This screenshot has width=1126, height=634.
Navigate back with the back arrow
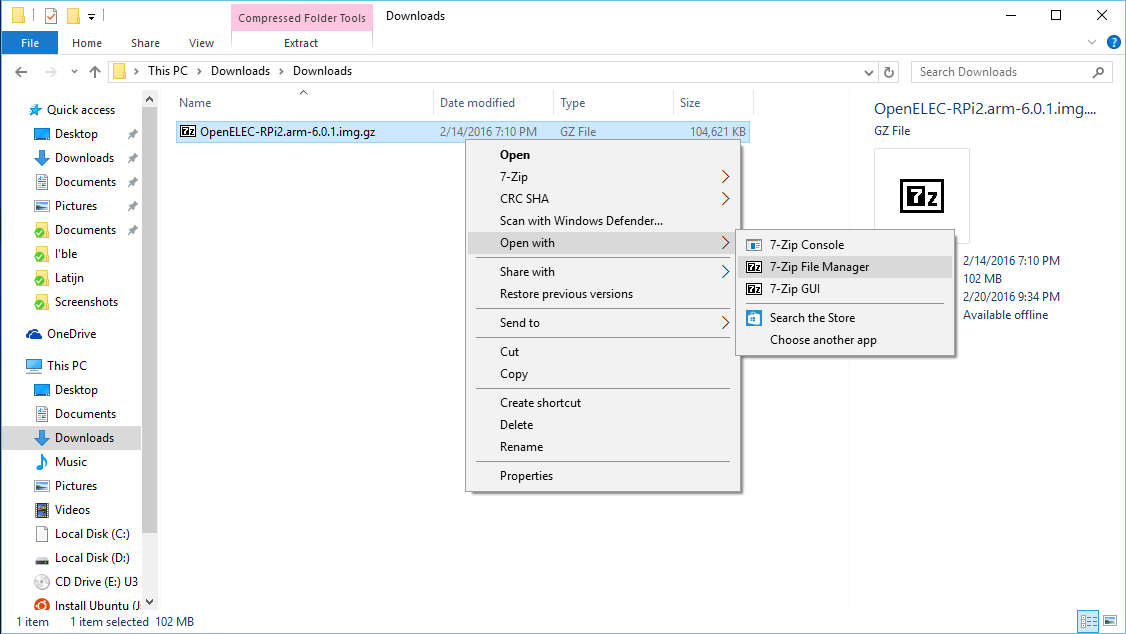pos(21,71)
